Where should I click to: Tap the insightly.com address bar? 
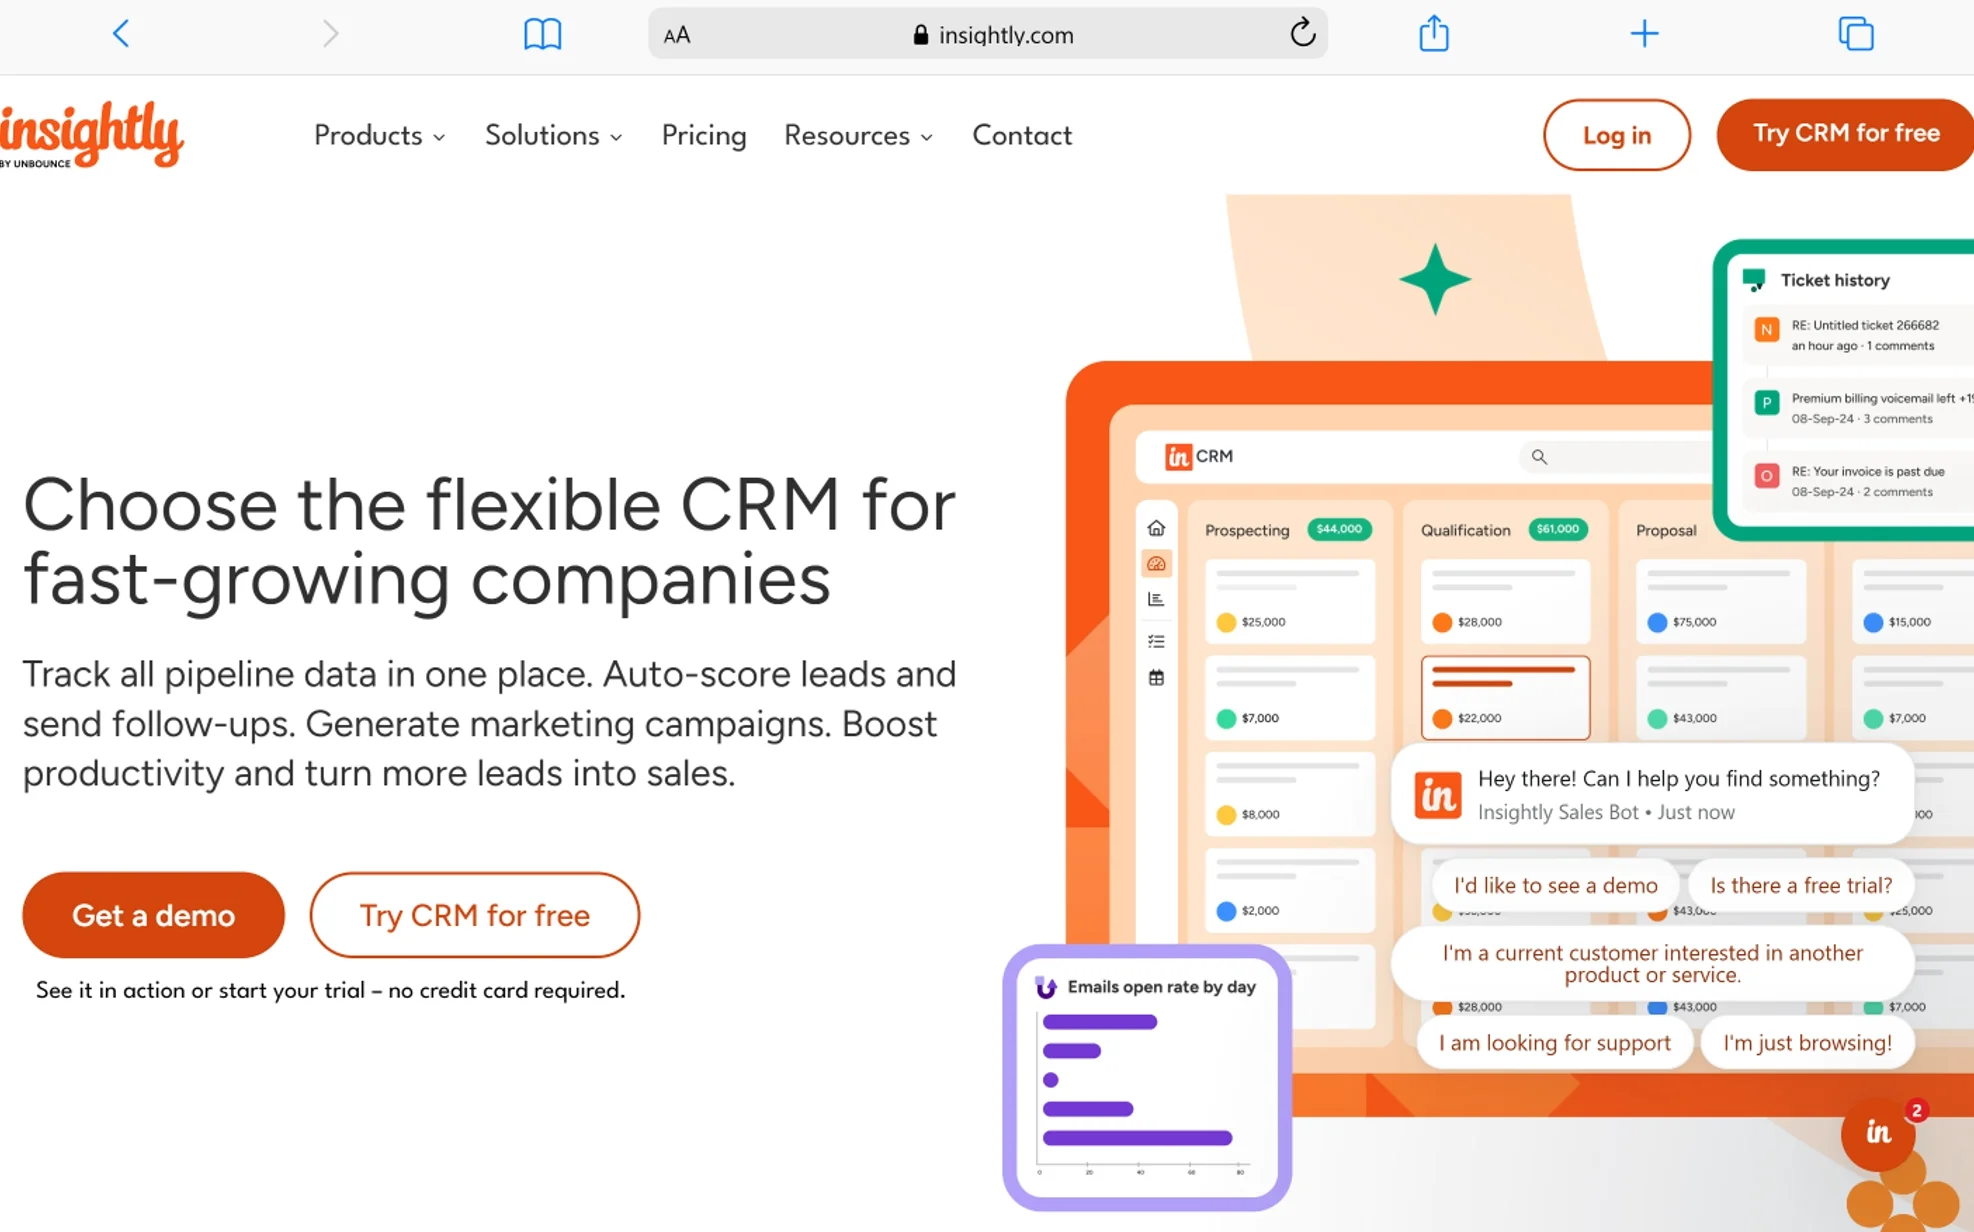tap(987, 34)
